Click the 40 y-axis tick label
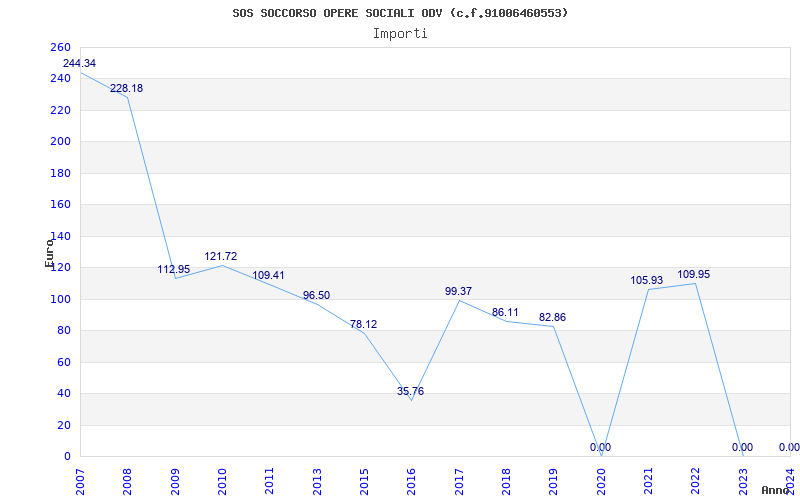This screenshot has height=500, width=800. point(64,393)
